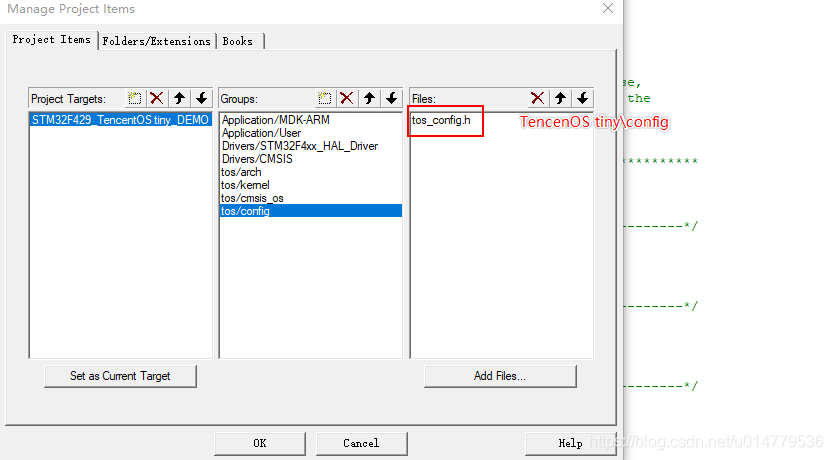Select the tos/arch group
Image resolution: width=833 pixels, height=460 pixels.
click(x=310, y=172)
